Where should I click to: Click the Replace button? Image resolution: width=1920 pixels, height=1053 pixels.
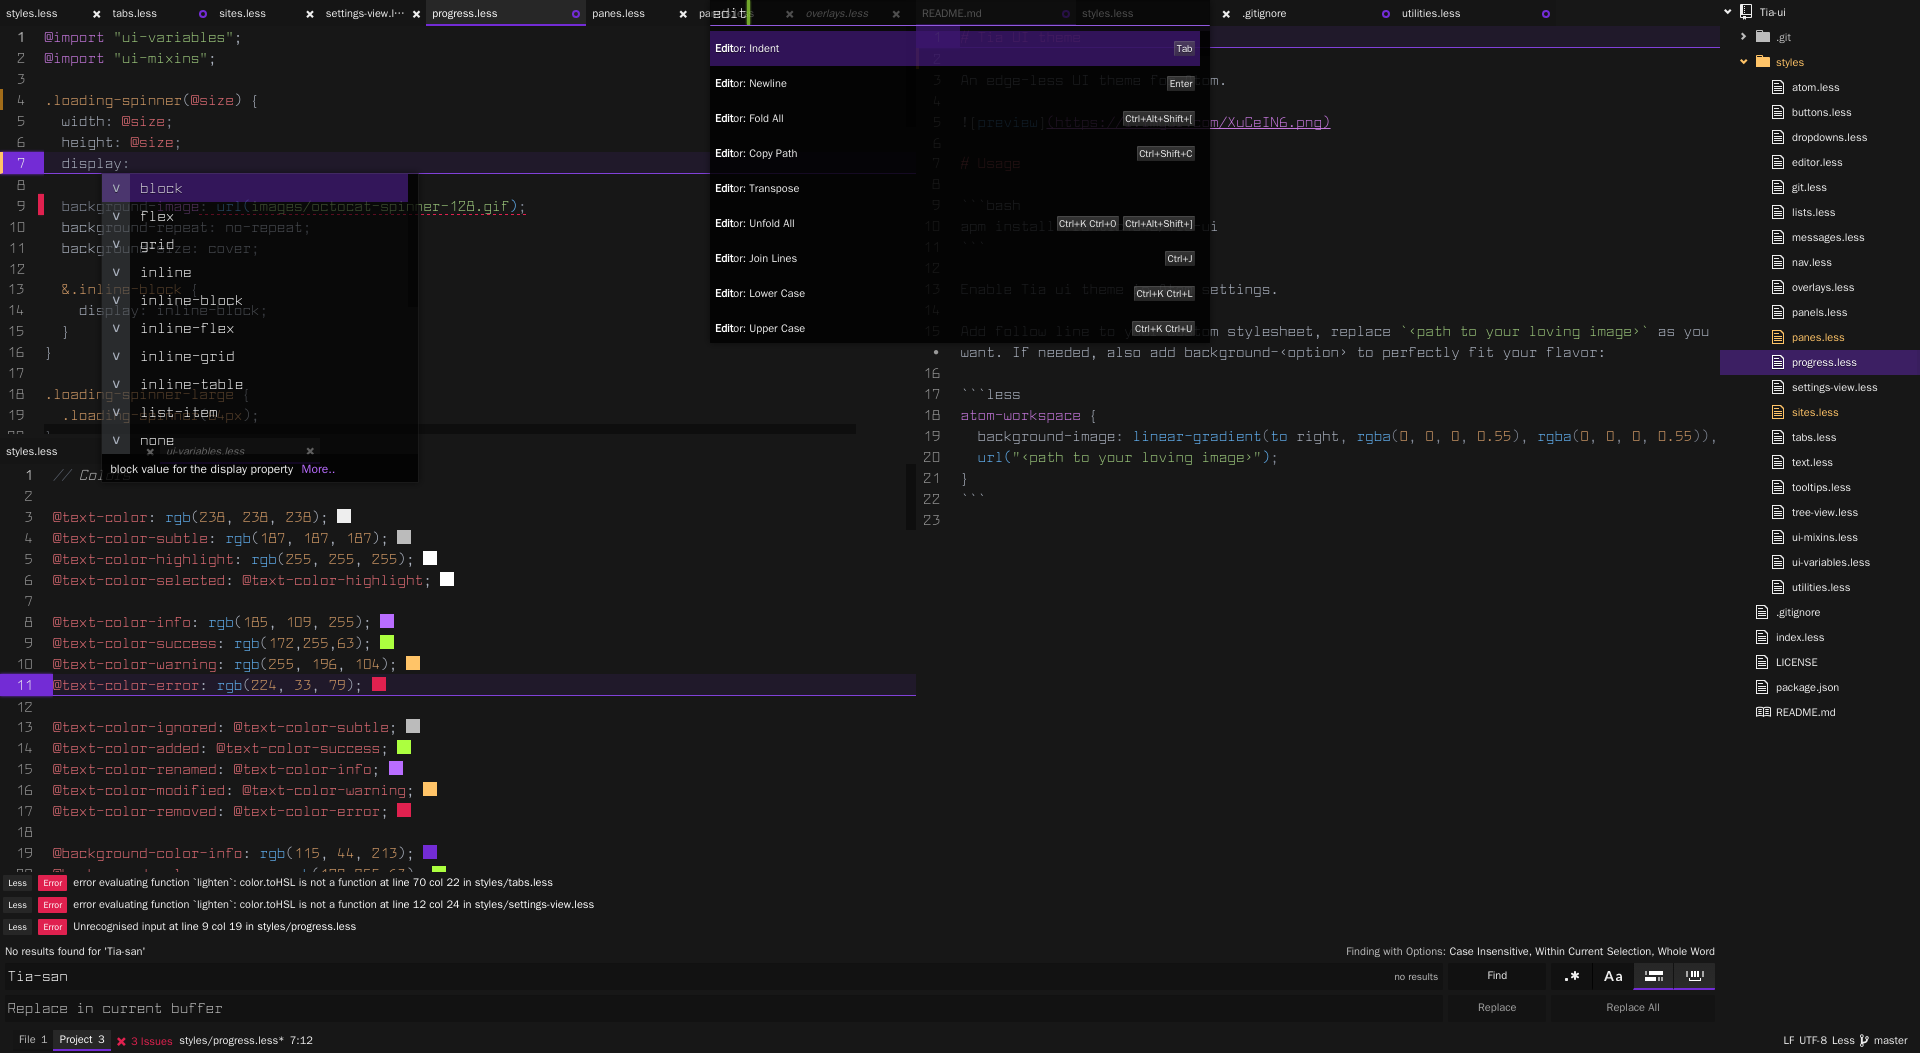pos(1497,1008)
